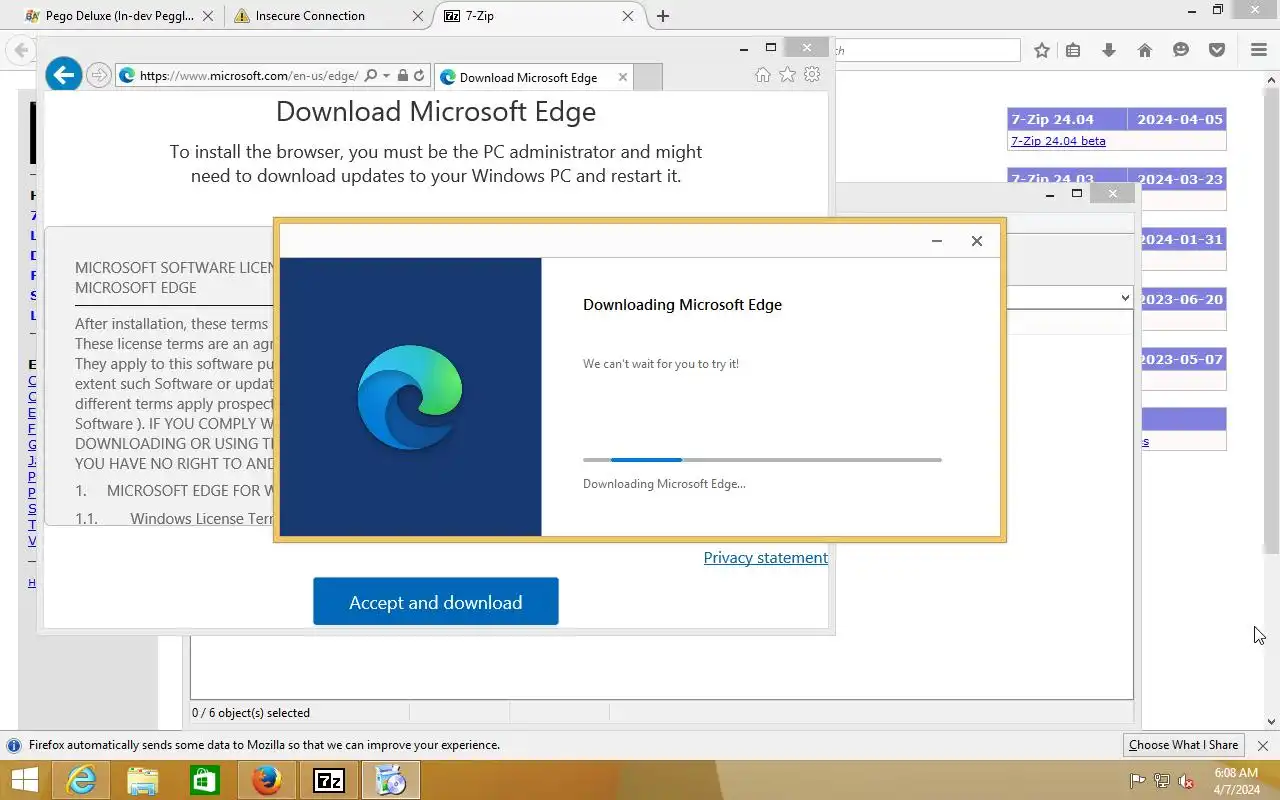Open IE favorites star
This screenshot has width=1280, height=800.
point(787,75)
